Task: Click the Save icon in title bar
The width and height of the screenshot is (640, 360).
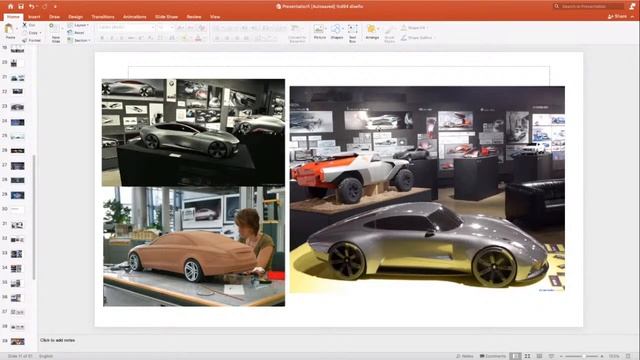Action: [21, 6]
